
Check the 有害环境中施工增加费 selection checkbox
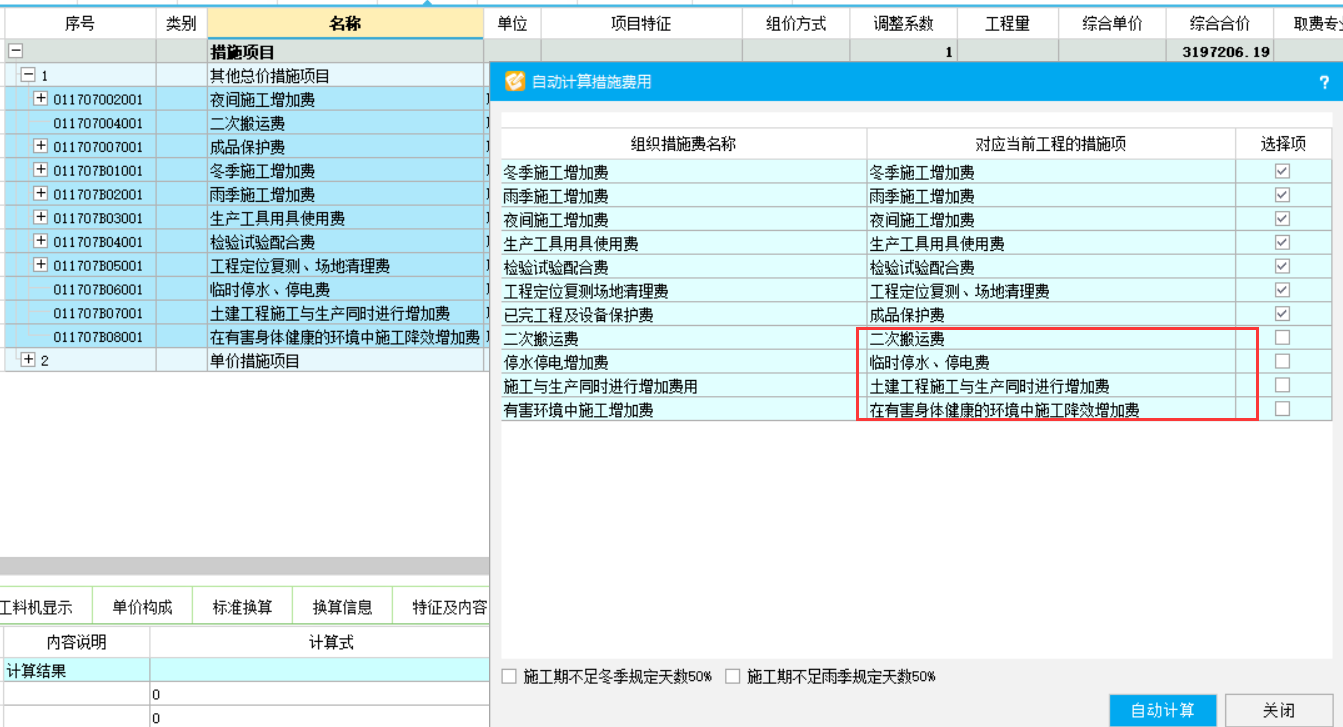click(1282, 409)
